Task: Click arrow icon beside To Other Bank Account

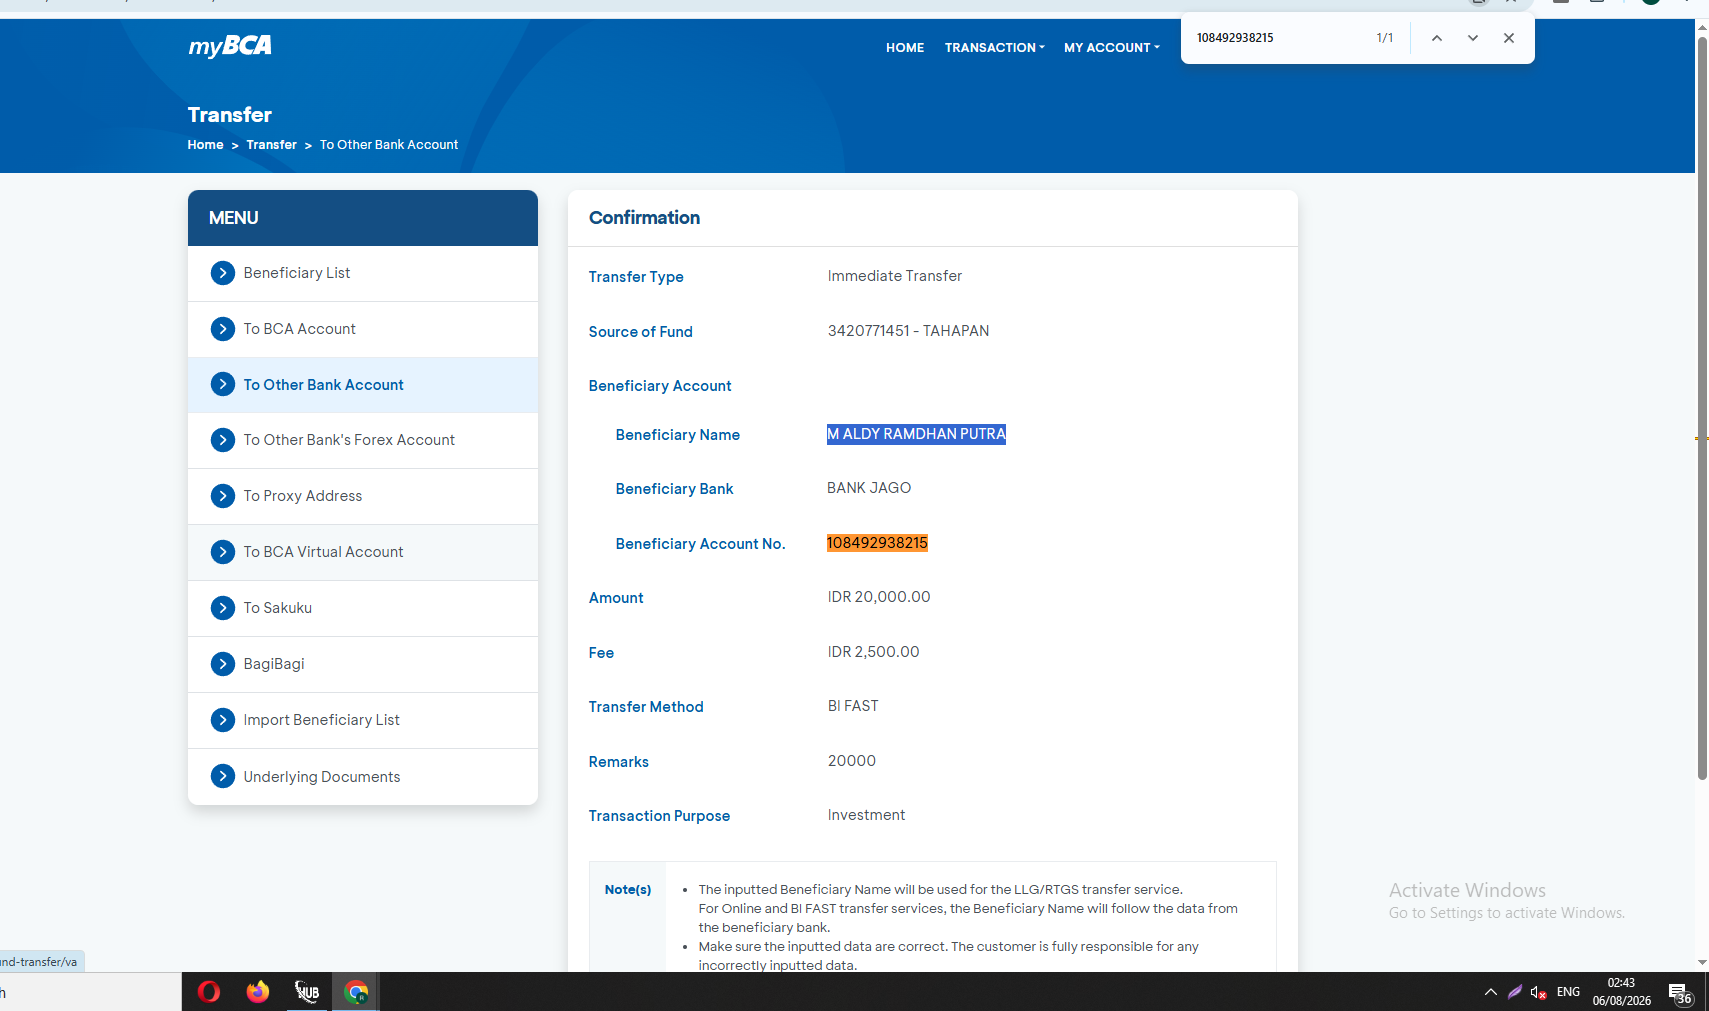Action: (223, 385)
